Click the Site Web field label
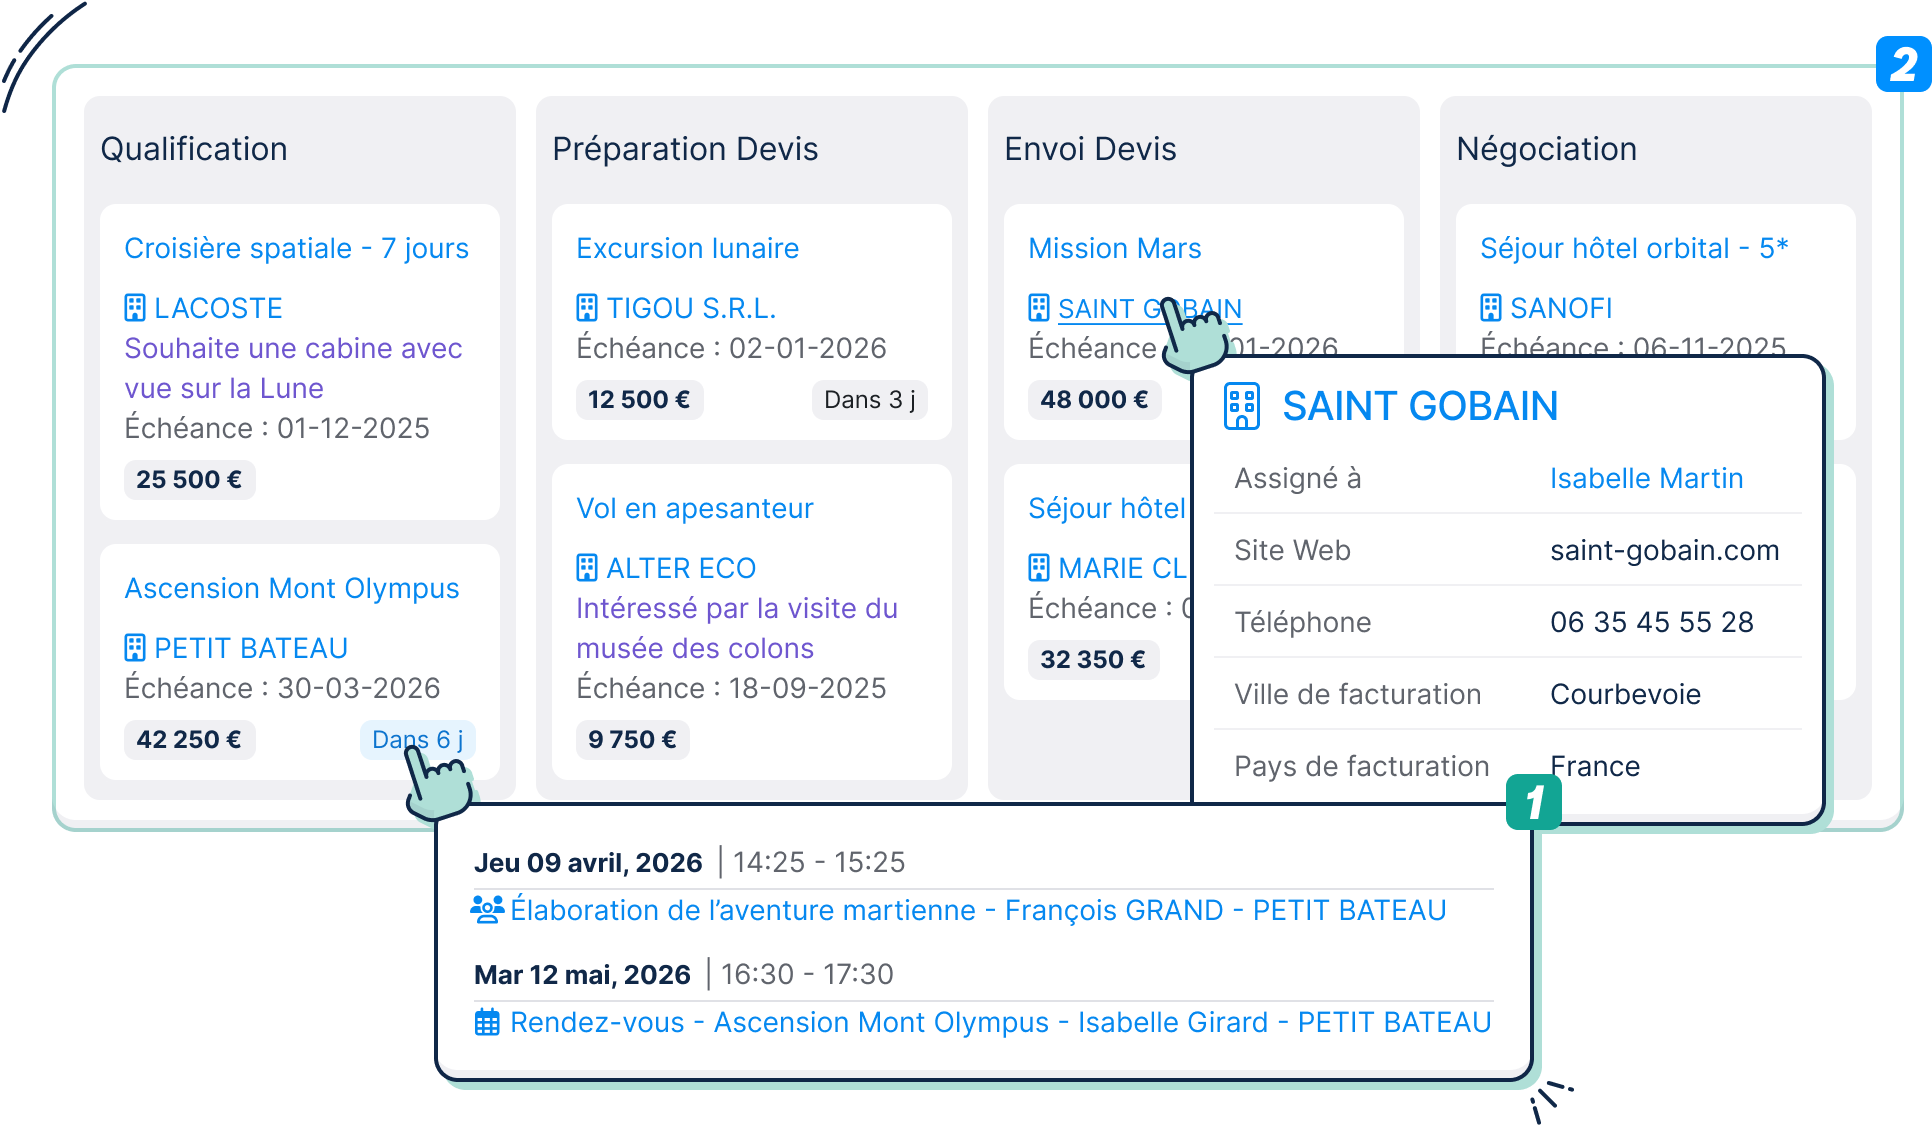1932x1126 pixels. [x=1292, y=550]
